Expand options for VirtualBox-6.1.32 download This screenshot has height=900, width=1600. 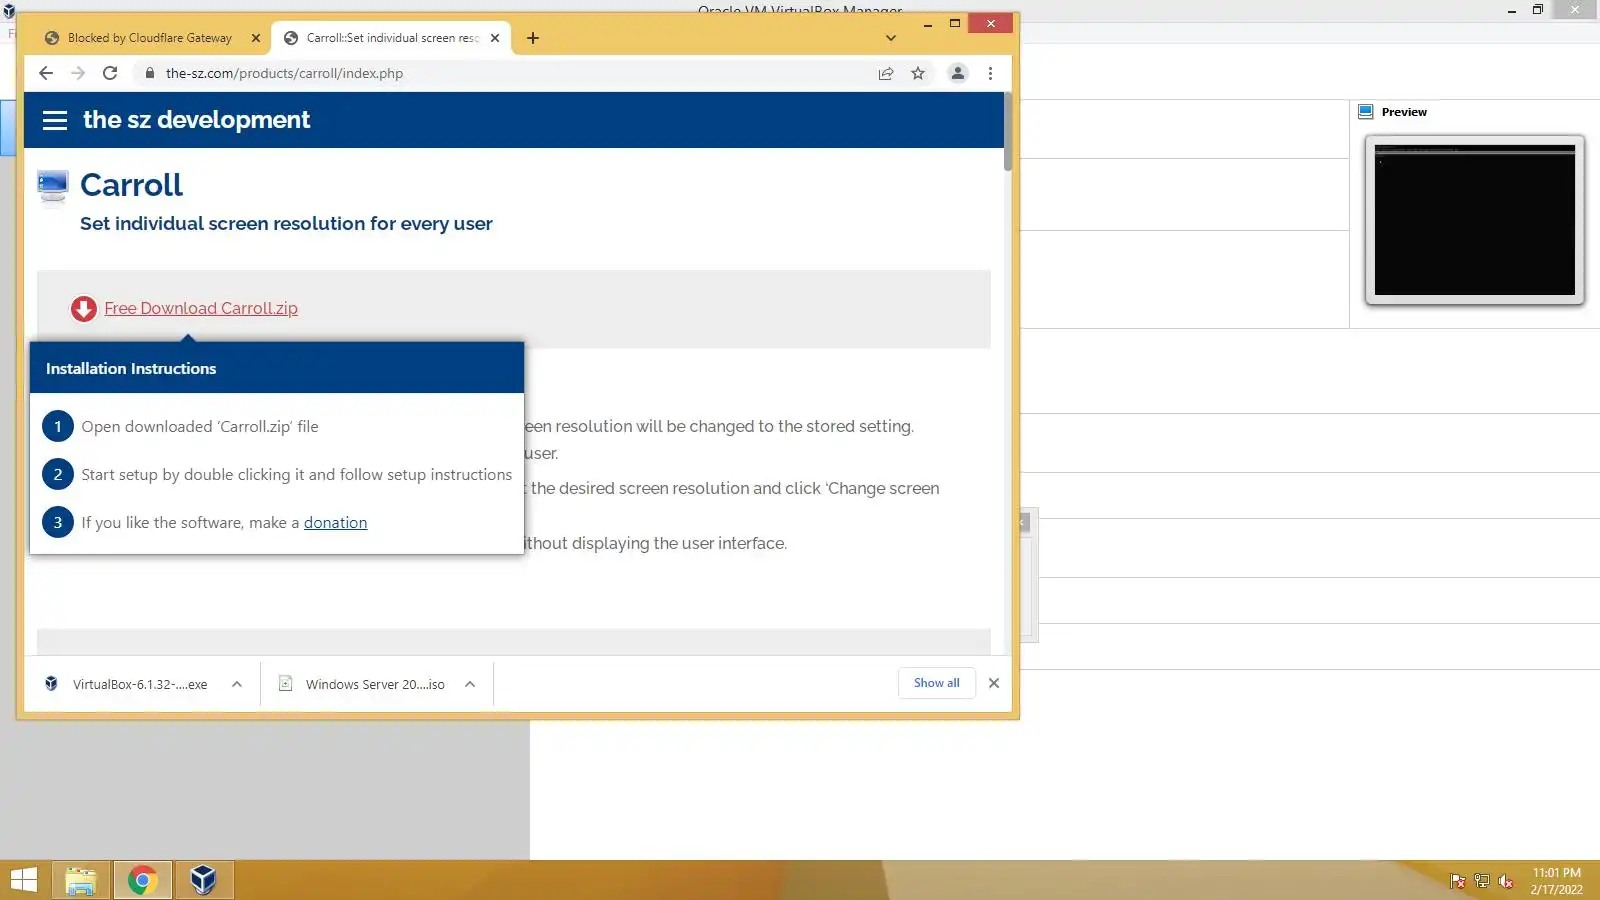click(237, 684)
